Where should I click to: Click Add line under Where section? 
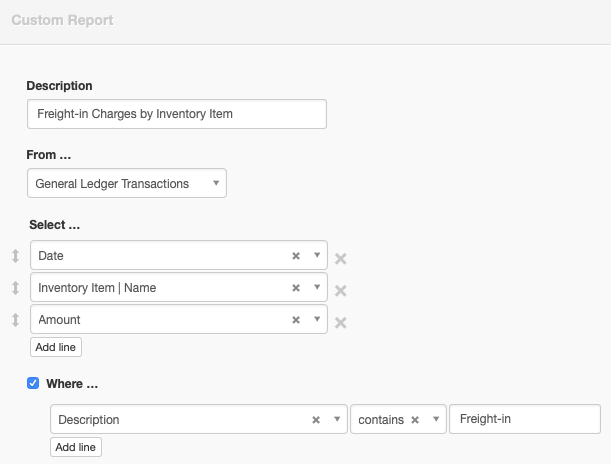(76, 447)
